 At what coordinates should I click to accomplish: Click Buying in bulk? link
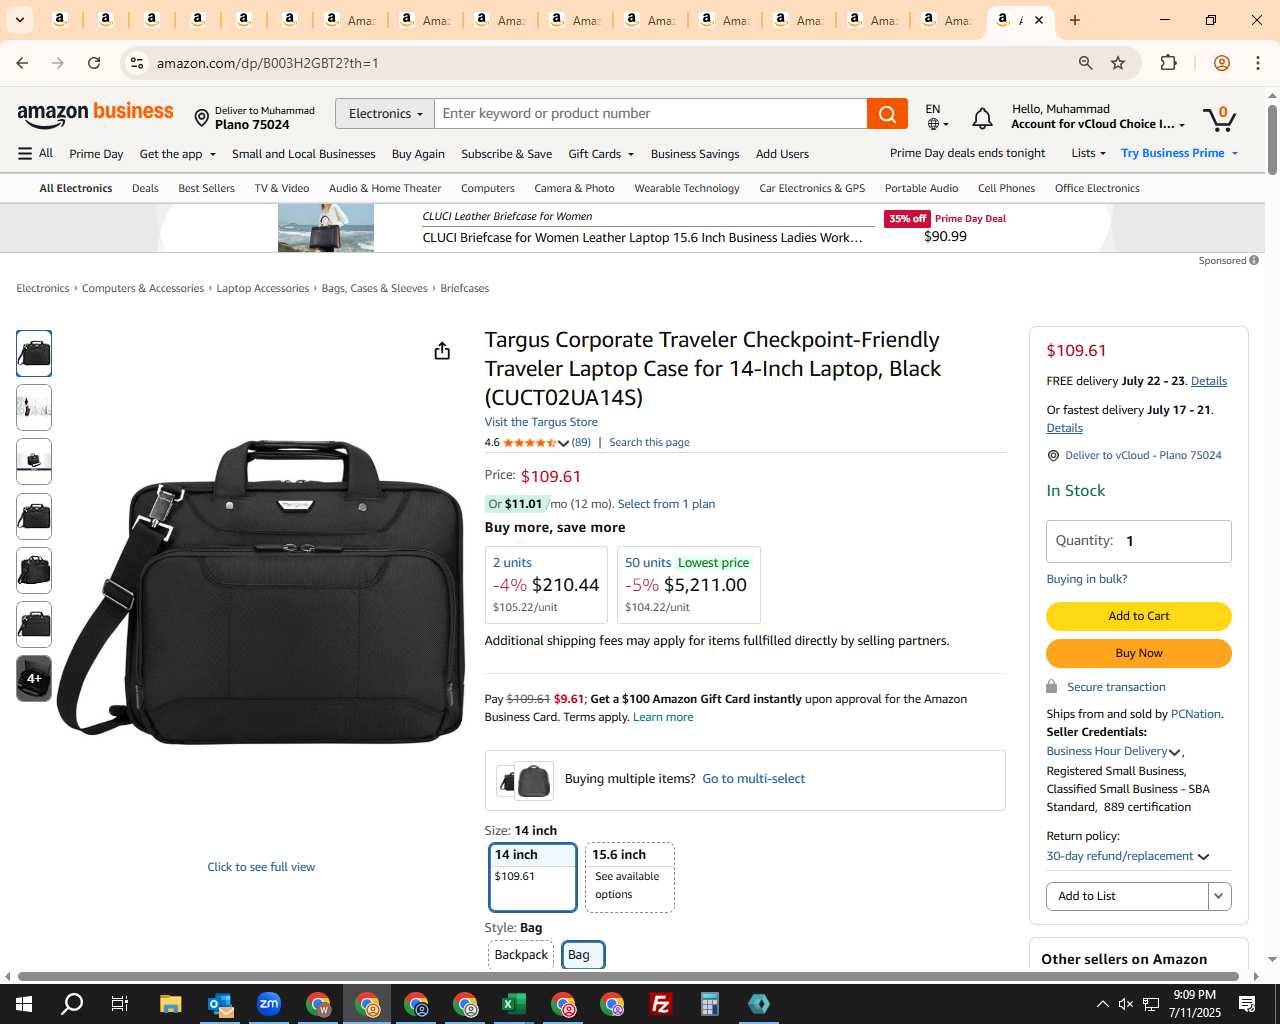[x=1086, y=579]
